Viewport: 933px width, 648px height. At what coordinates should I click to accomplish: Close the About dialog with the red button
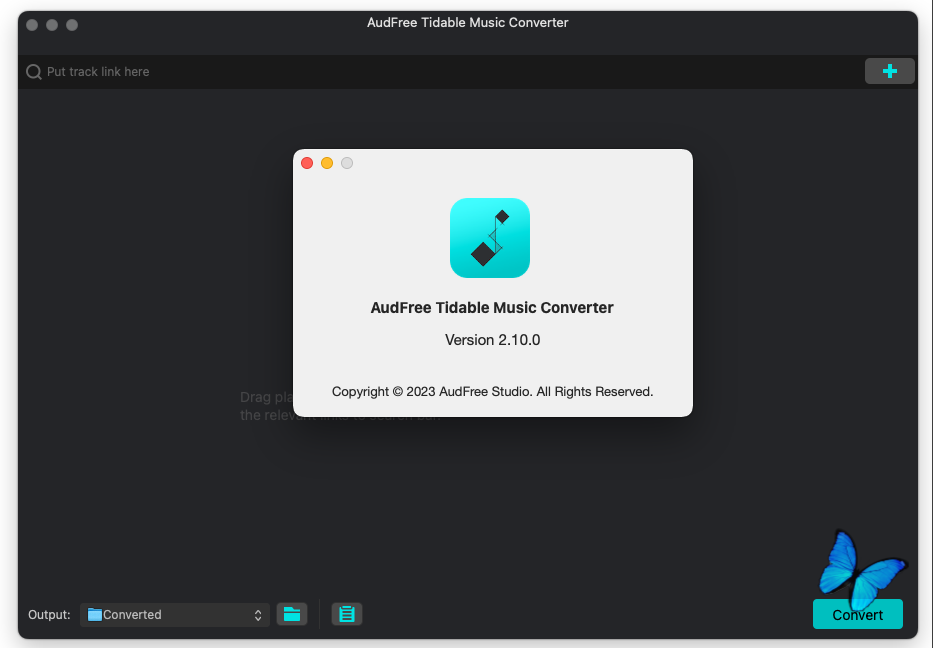pyautogui.click(x=307, y=163)
